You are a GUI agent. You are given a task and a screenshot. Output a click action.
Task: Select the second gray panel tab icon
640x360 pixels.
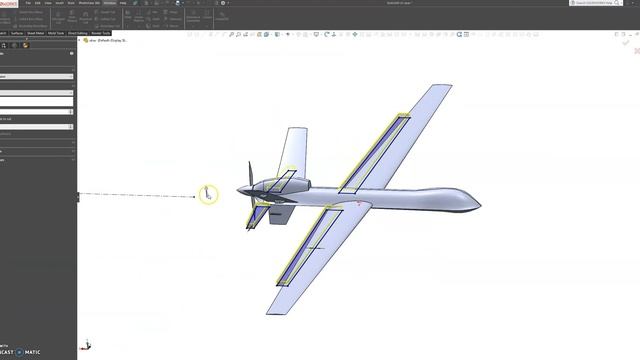pyautogui.click(x=15, y=45)
